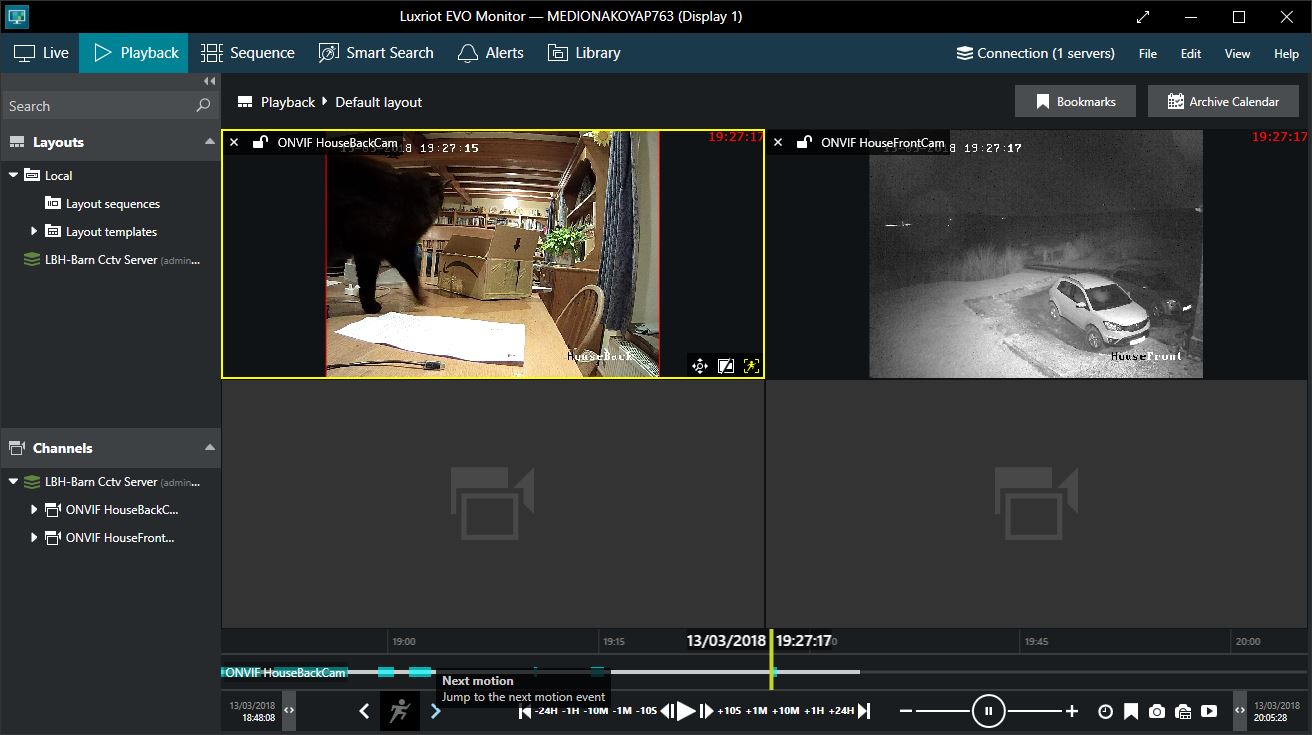
Task: Jump to the previous motion event arrow
Action: tap(364, 711)
